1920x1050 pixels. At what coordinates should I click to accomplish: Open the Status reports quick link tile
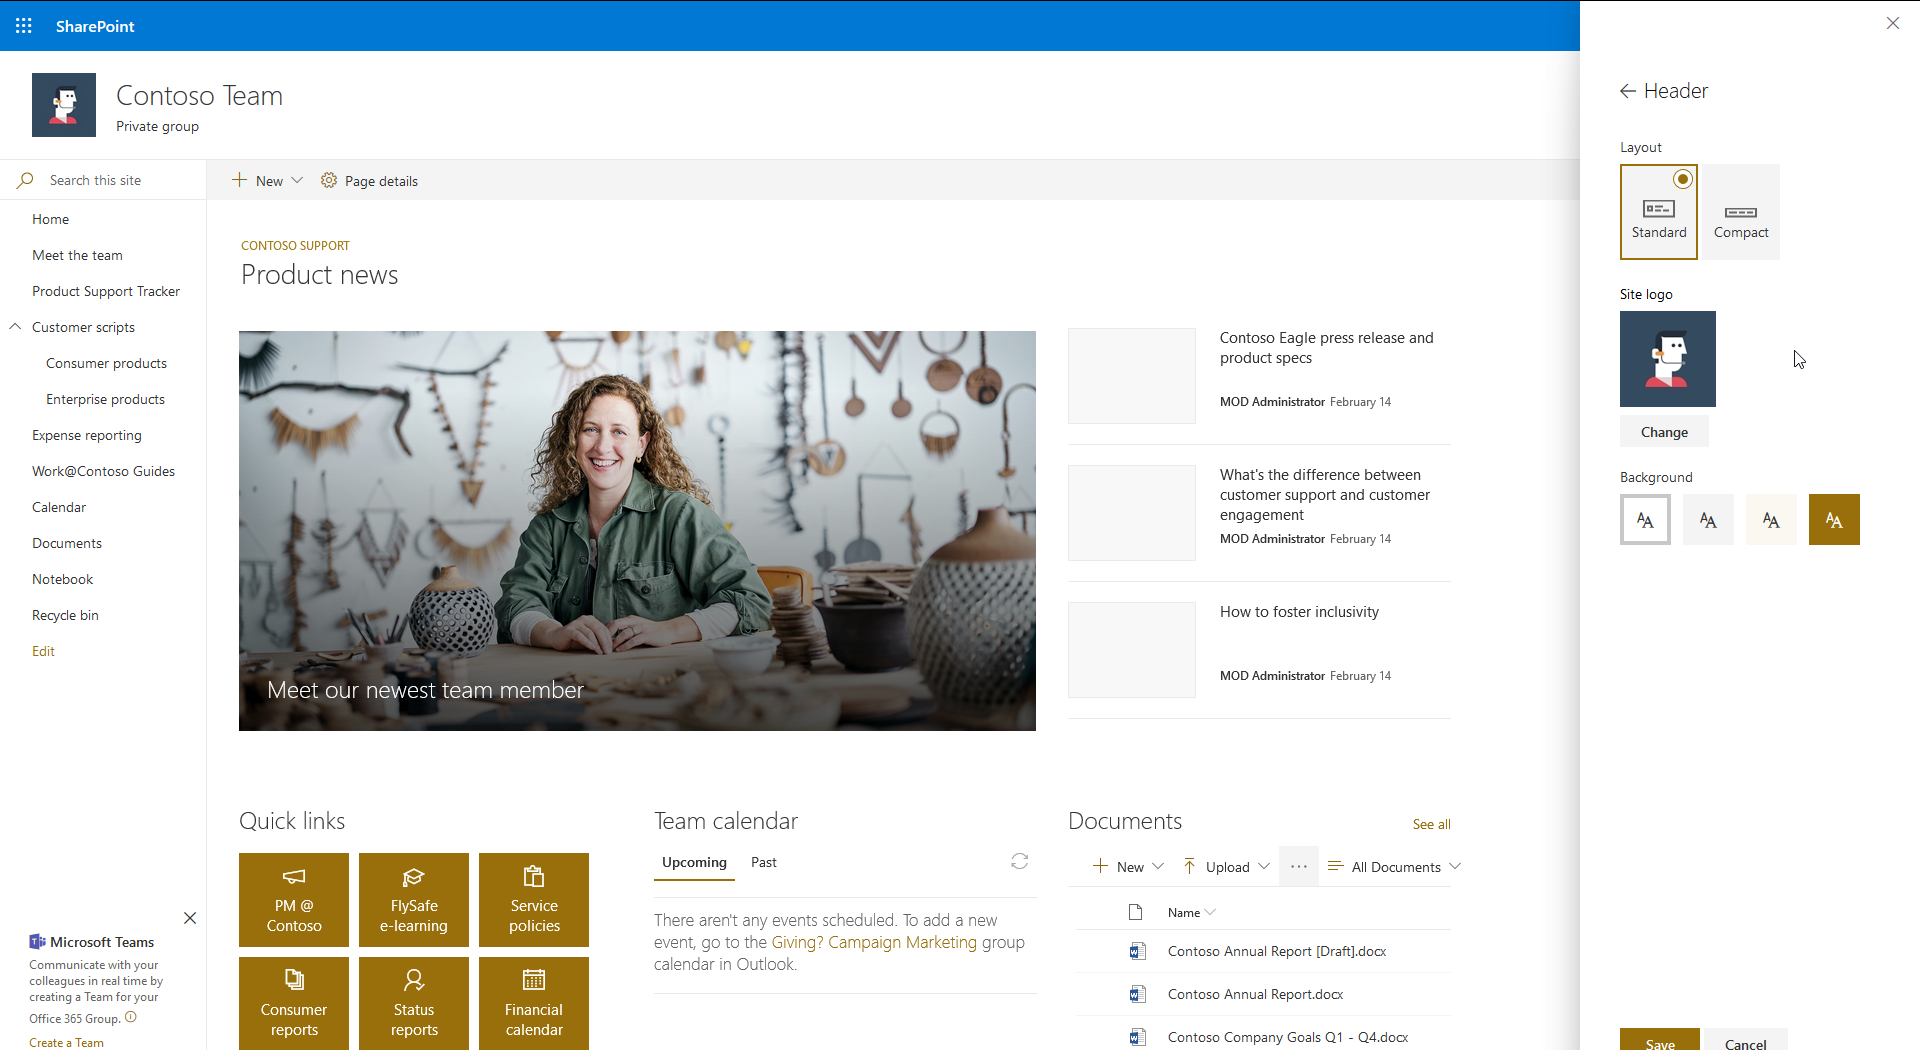point(414,1003)
